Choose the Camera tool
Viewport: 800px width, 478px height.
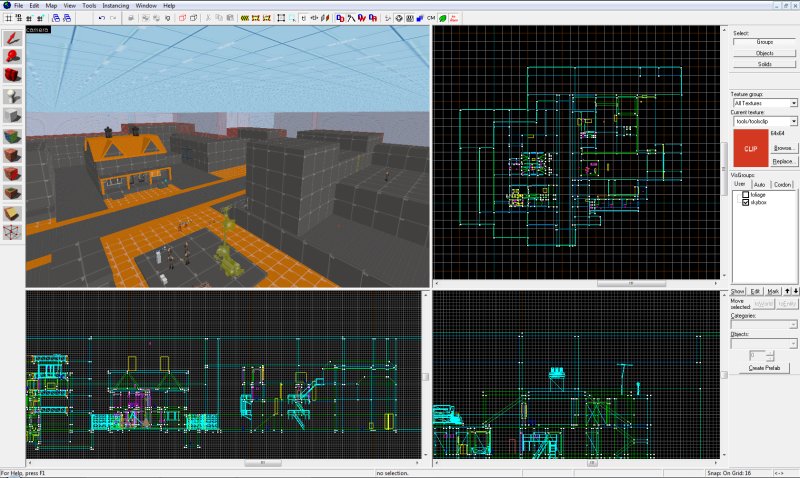pyautogui.click(x=12, y=76)
